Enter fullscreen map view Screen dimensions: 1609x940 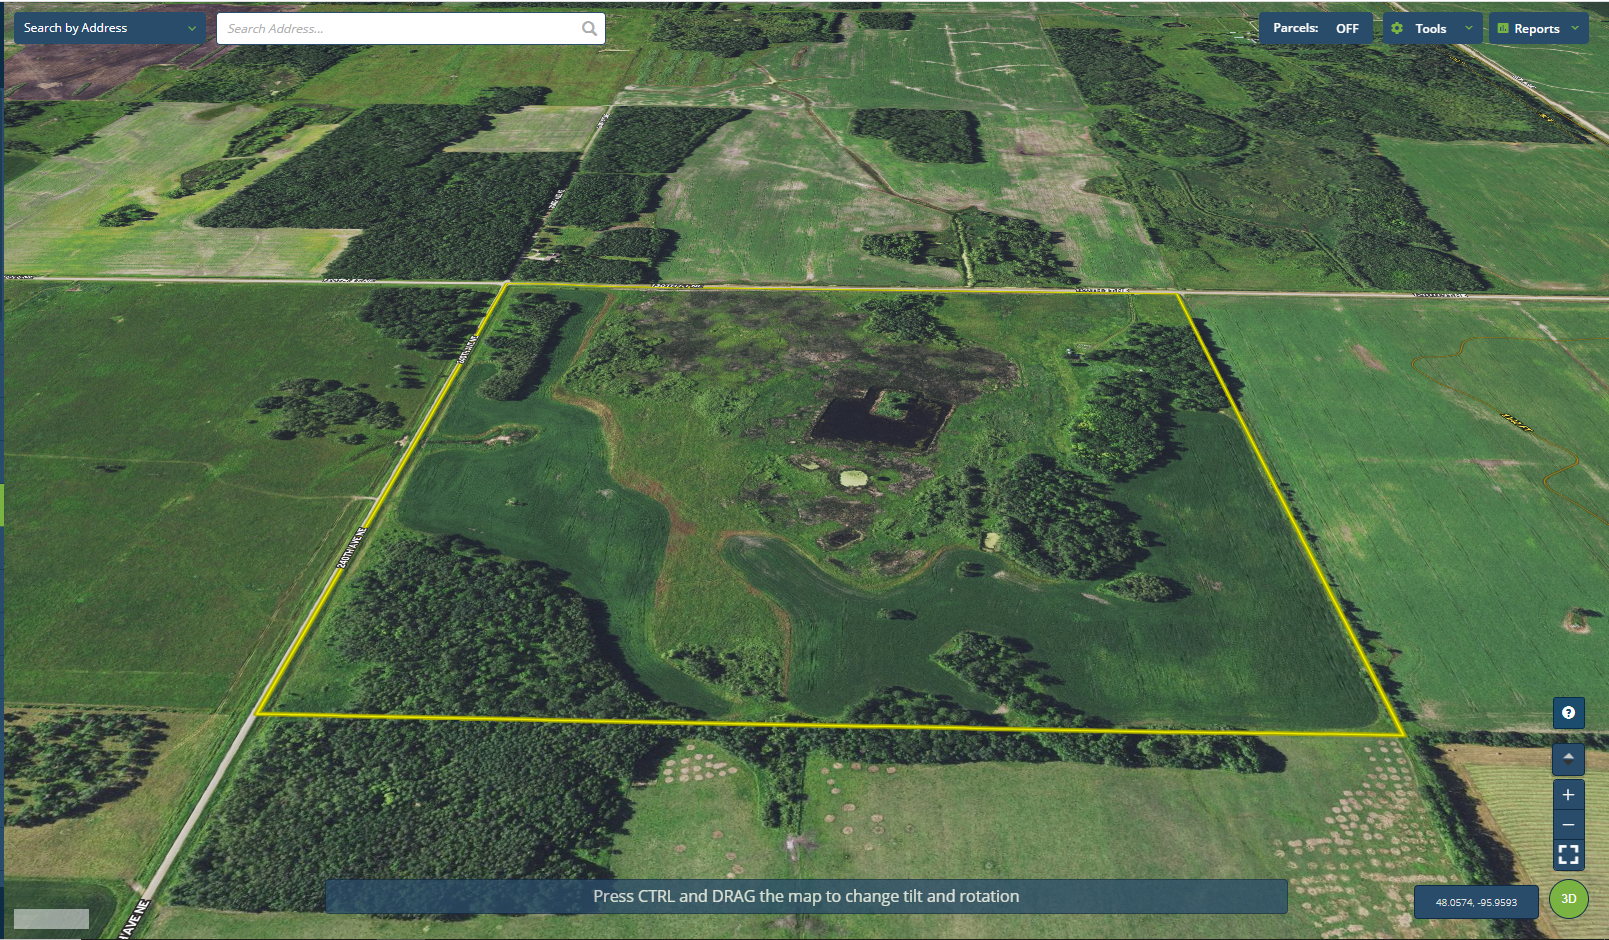coord(1568,855)
